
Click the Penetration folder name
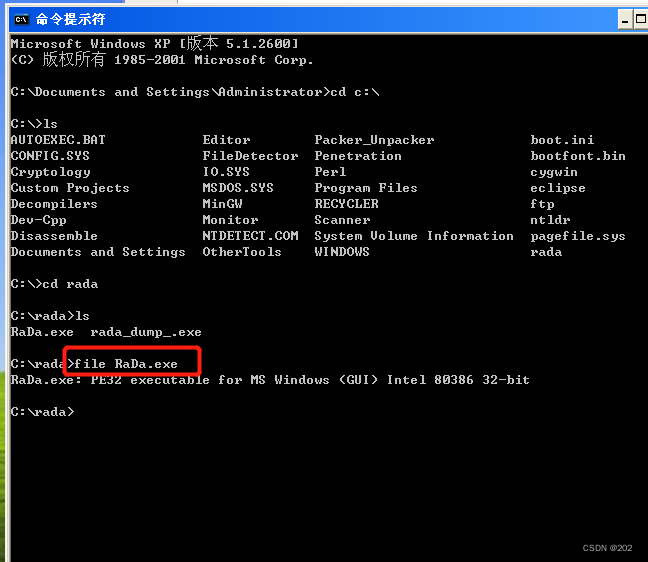[x=358, y=156]
